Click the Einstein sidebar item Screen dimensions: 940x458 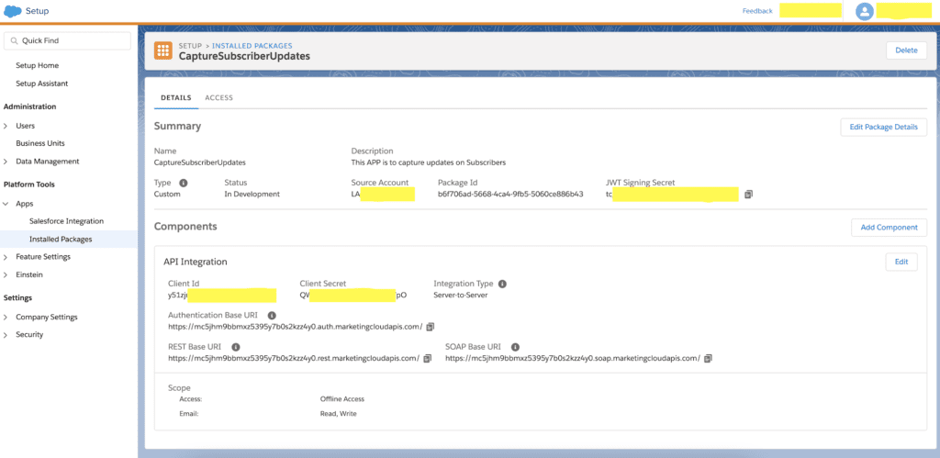tap(29, 275)
